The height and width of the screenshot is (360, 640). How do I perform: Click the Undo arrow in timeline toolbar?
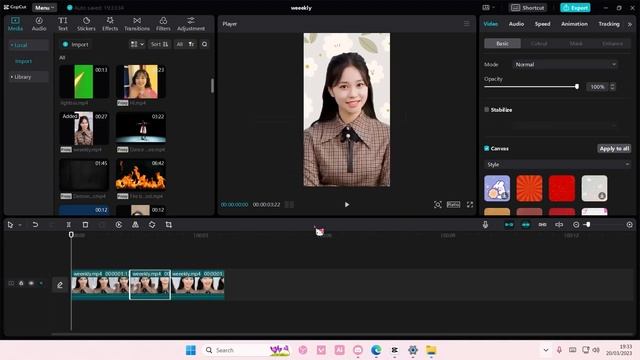(35, 224)
